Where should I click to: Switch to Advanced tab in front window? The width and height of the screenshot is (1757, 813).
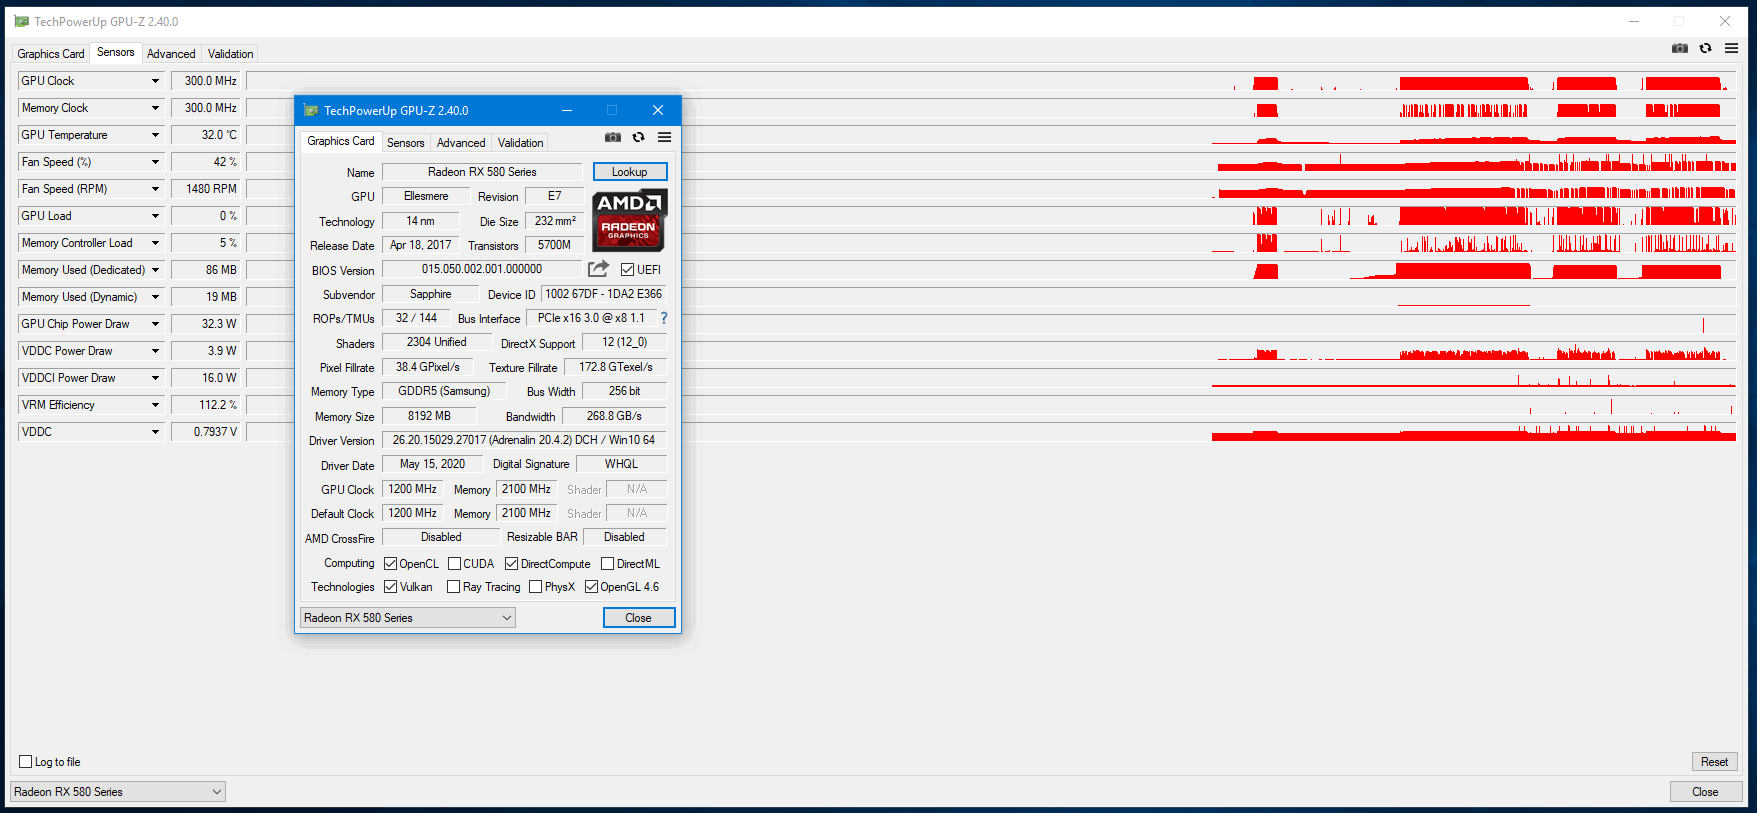[461, 143]
